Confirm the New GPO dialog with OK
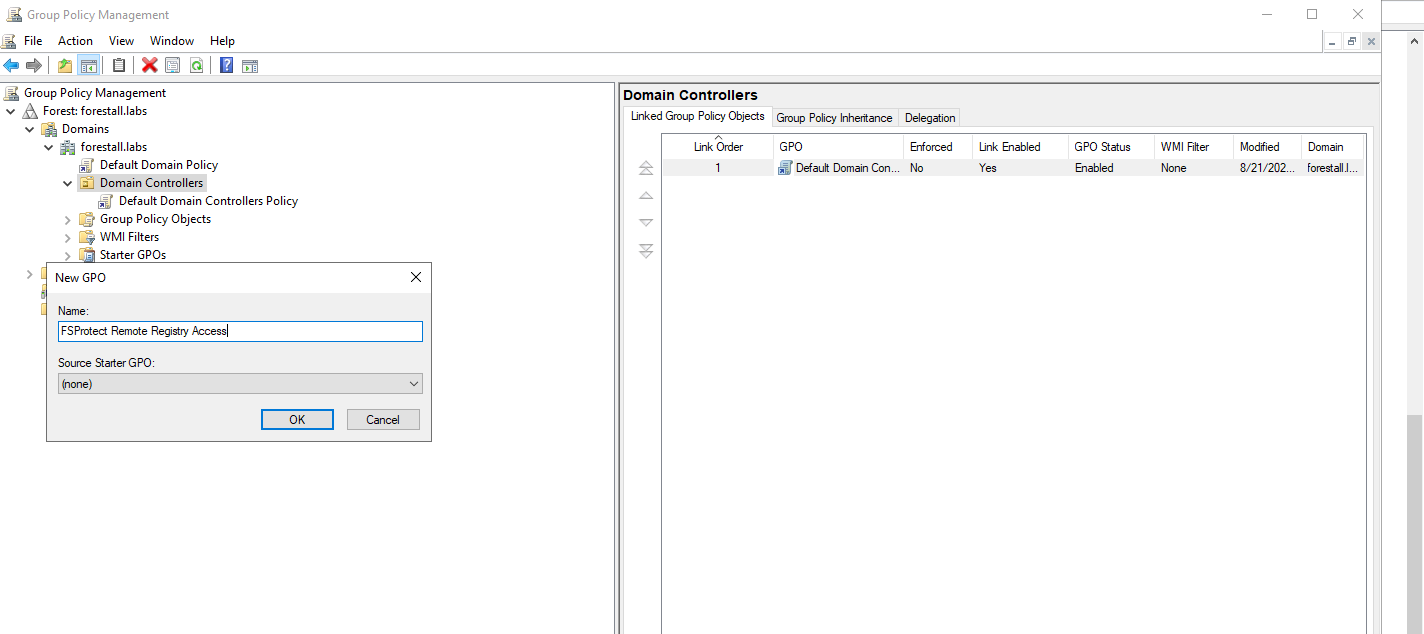1424x634 pixels. click(x=297, y=420)
